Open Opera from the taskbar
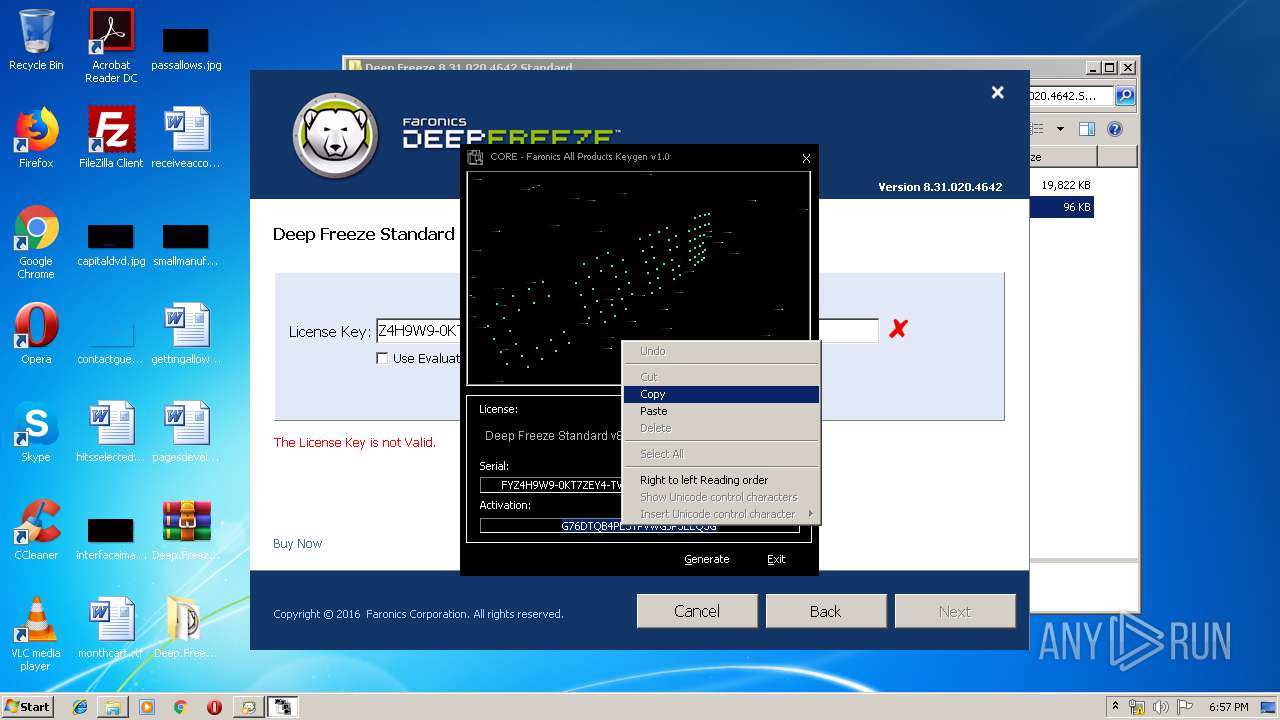Image resolution: width=1280 pixels, height=720 pixels. coord(214,707)
